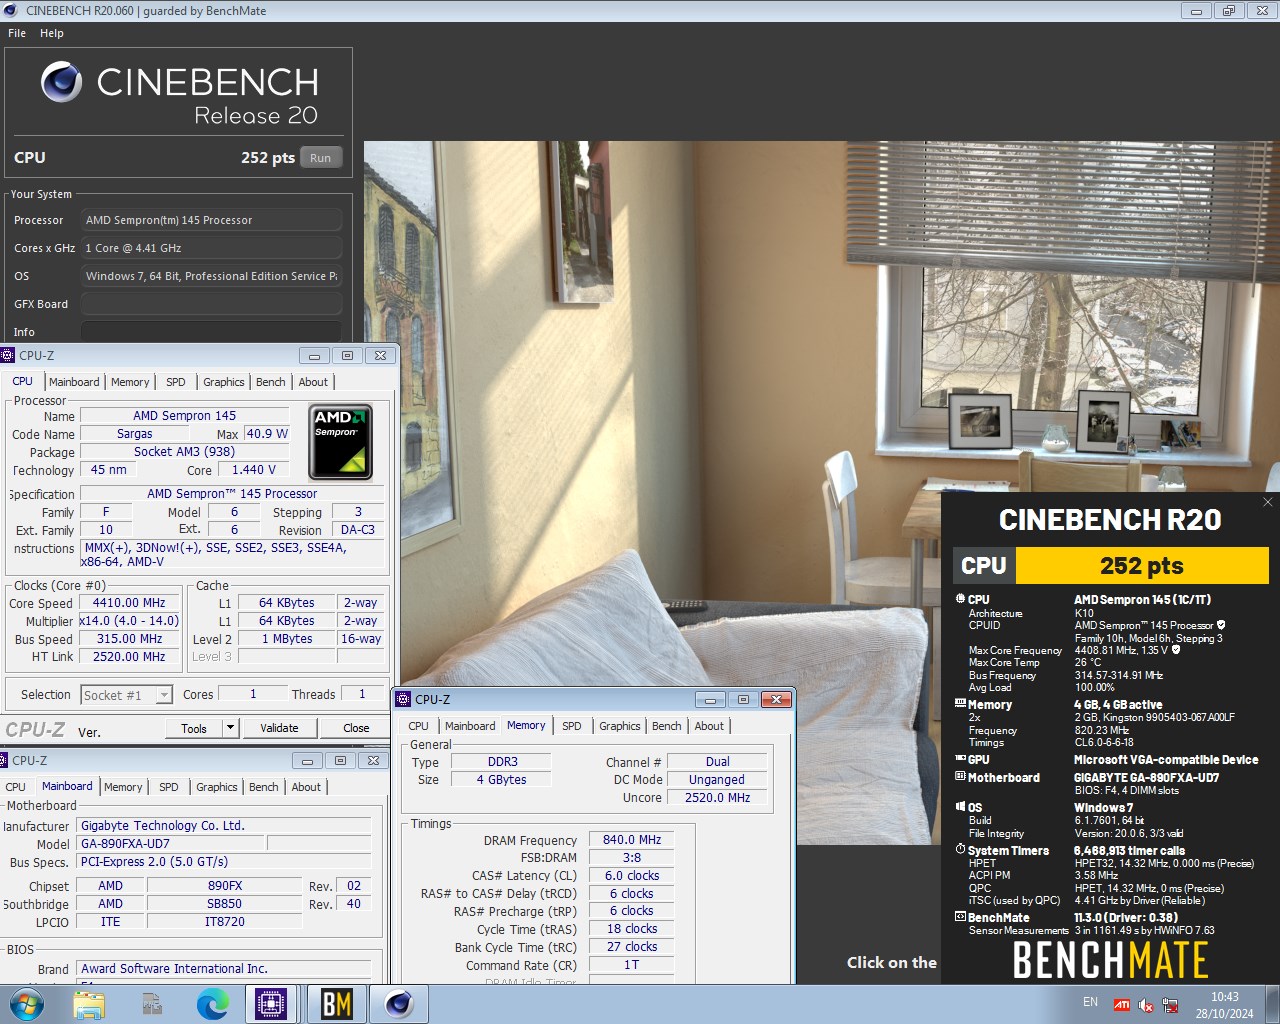Click Southbridge value SB850
The width and height of the screenshot is (1280, 1024).
[x=225, y=904]
